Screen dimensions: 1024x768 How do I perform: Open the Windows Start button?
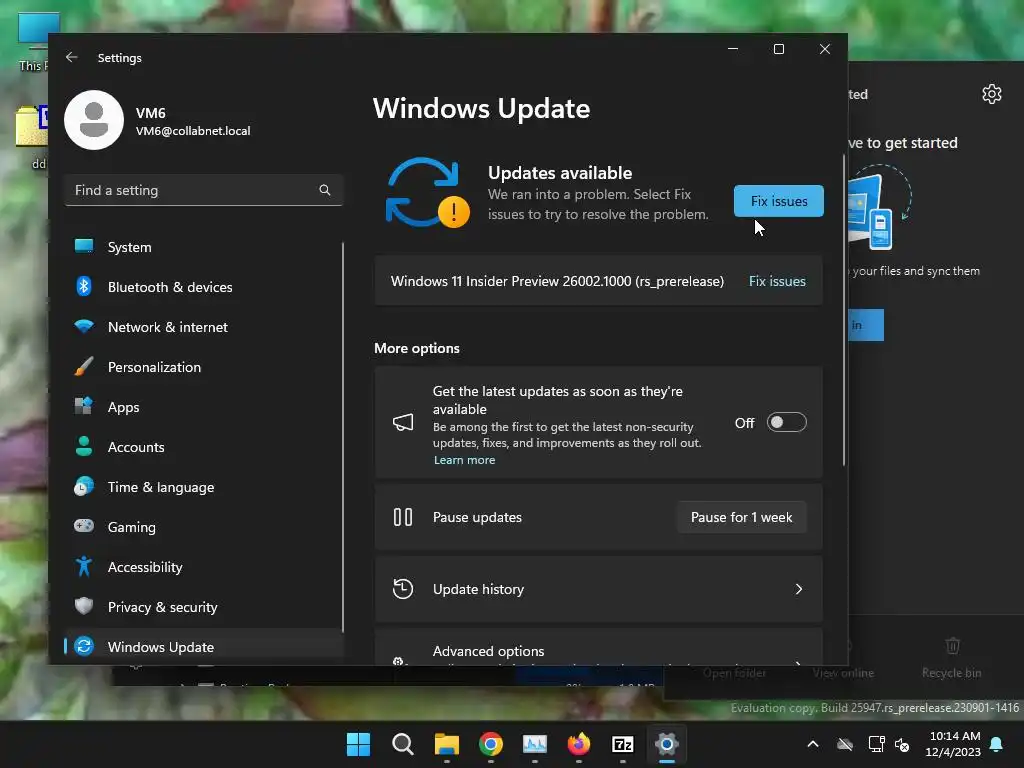359,744
